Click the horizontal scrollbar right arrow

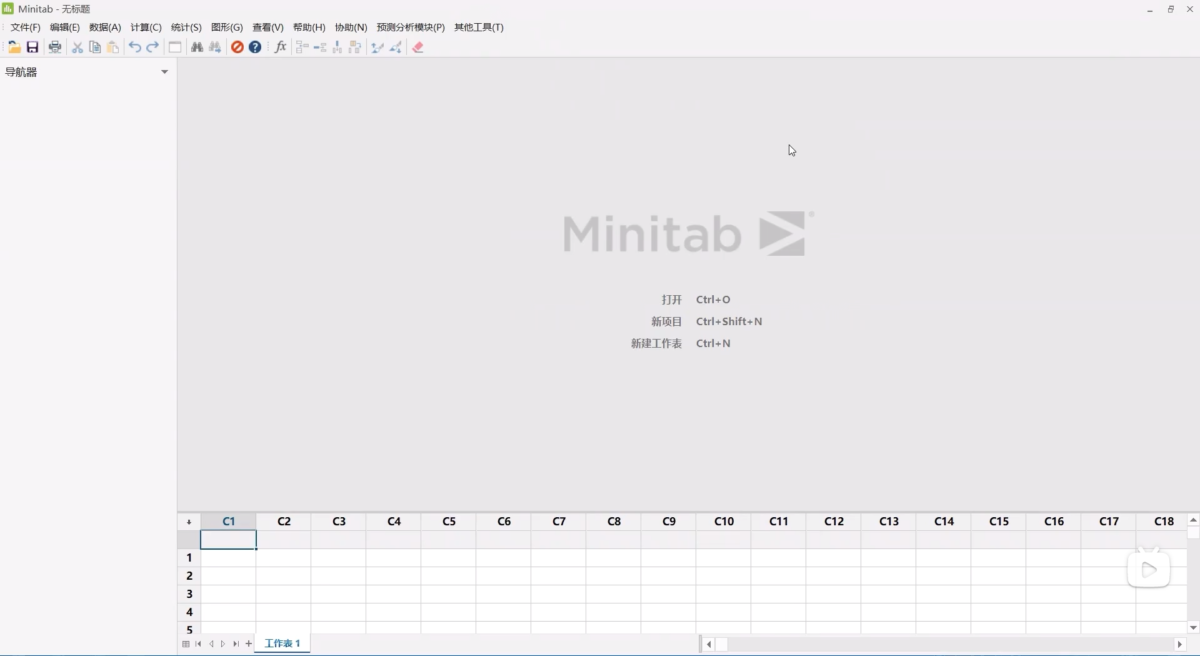pyautogui.click(x=1180, y=645)
